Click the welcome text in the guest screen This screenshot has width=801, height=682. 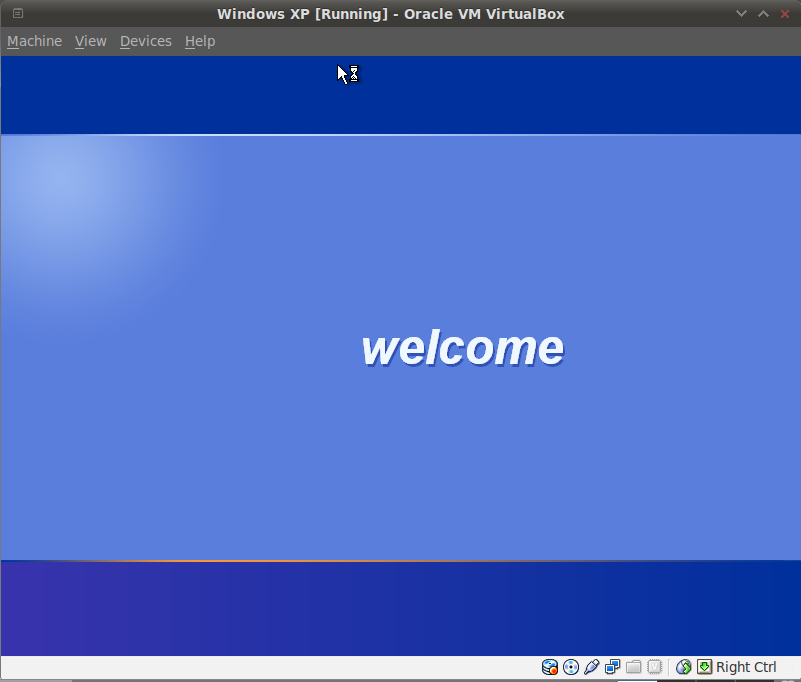coord(463,348)
